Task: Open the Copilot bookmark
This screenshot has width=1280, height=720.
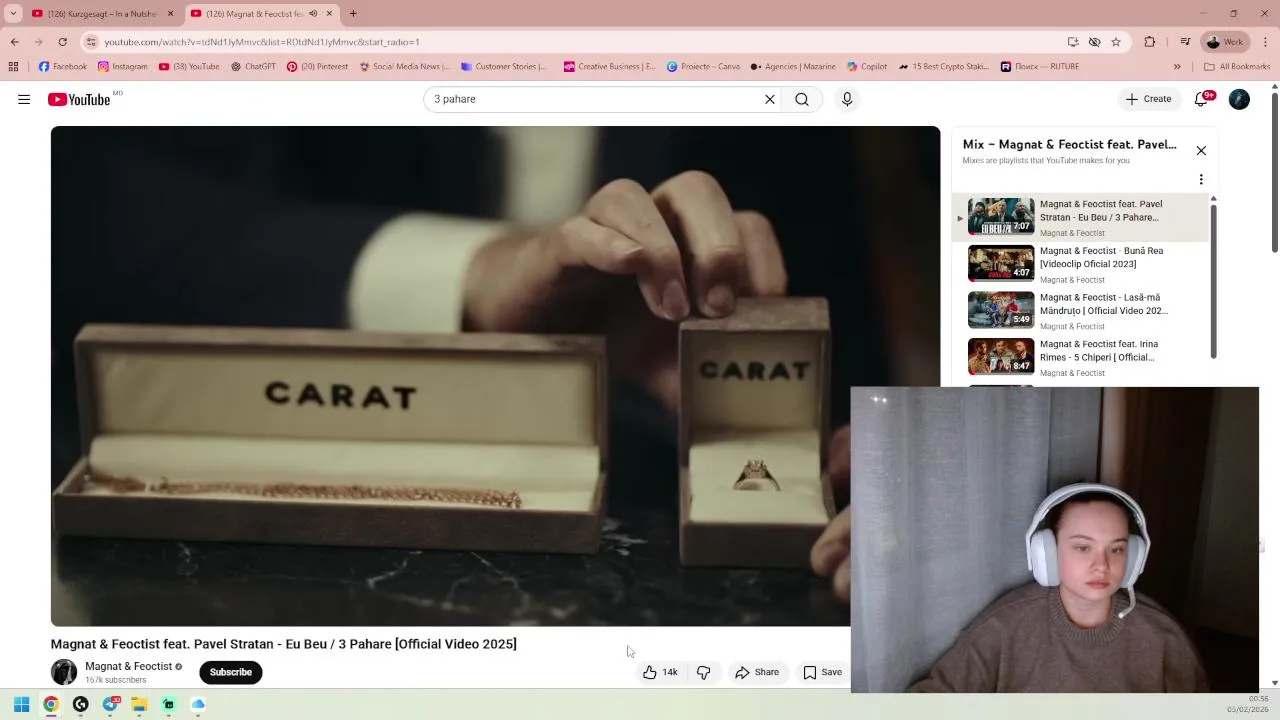Action: pos(866,67)
